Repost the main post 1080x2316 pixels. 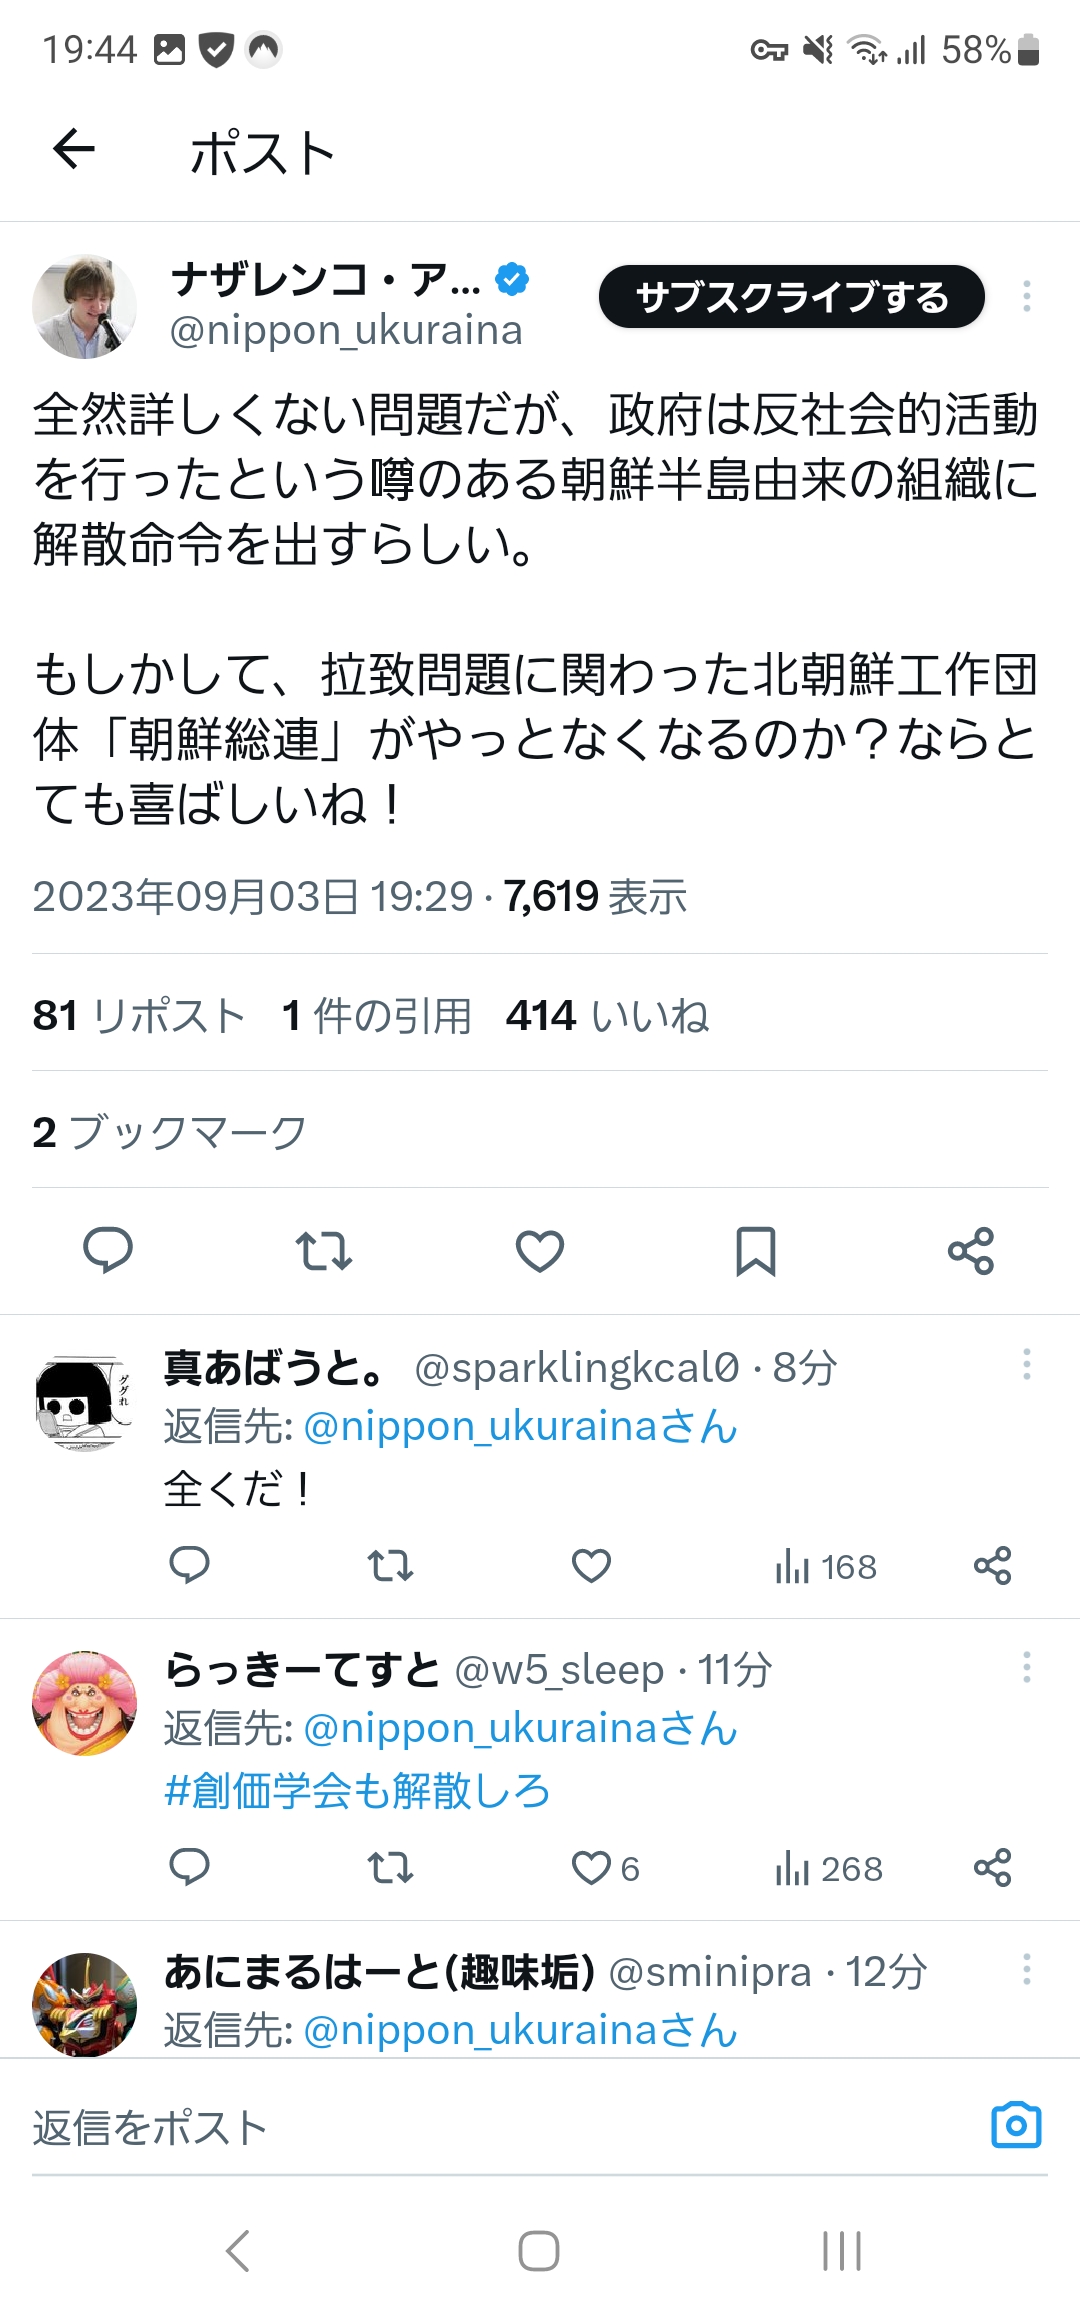324,1250
